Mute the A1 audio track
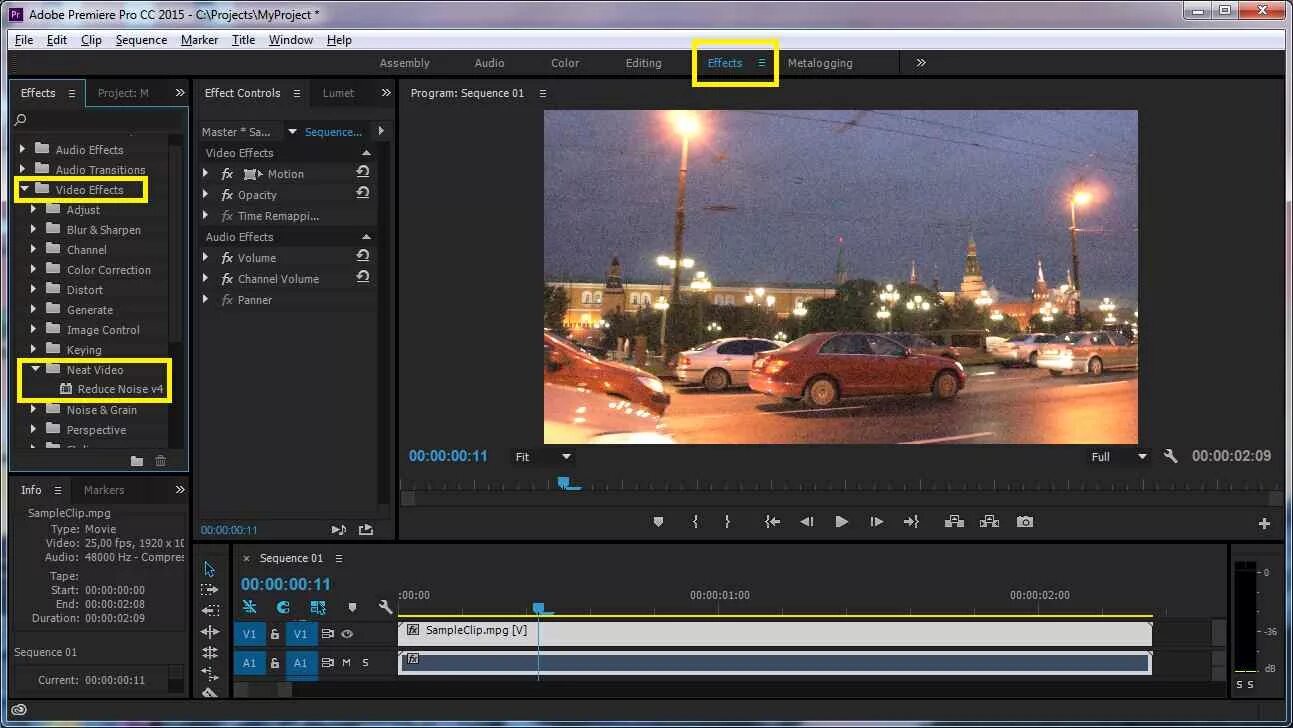The image size is (1293, 728). (x=346, y=663)
